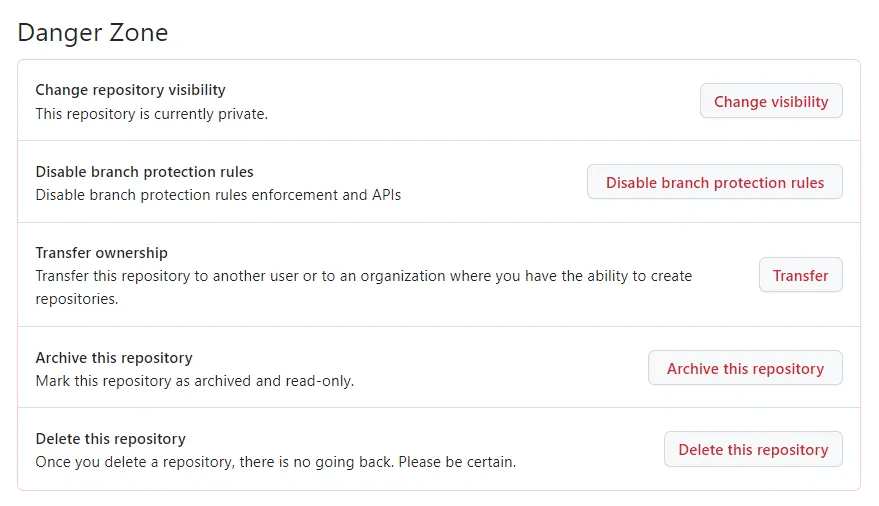This screenshot has width=879, height=506.
Task: Click the bold Delete this repository title
Action: coord(110,438)
